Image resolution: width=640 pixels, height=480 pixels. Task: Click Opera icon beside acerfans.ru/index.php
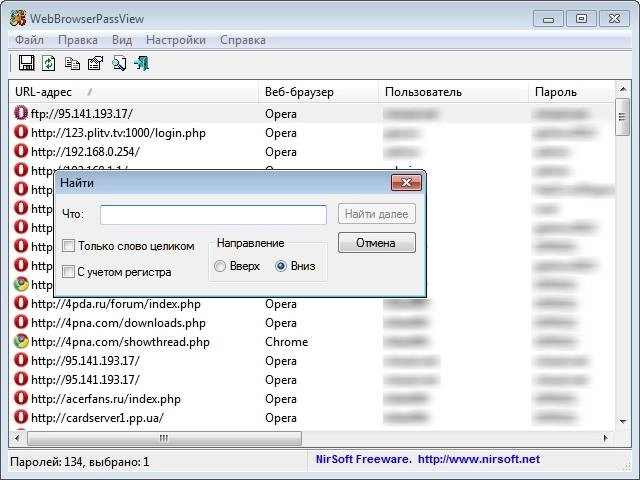point(21,398)
